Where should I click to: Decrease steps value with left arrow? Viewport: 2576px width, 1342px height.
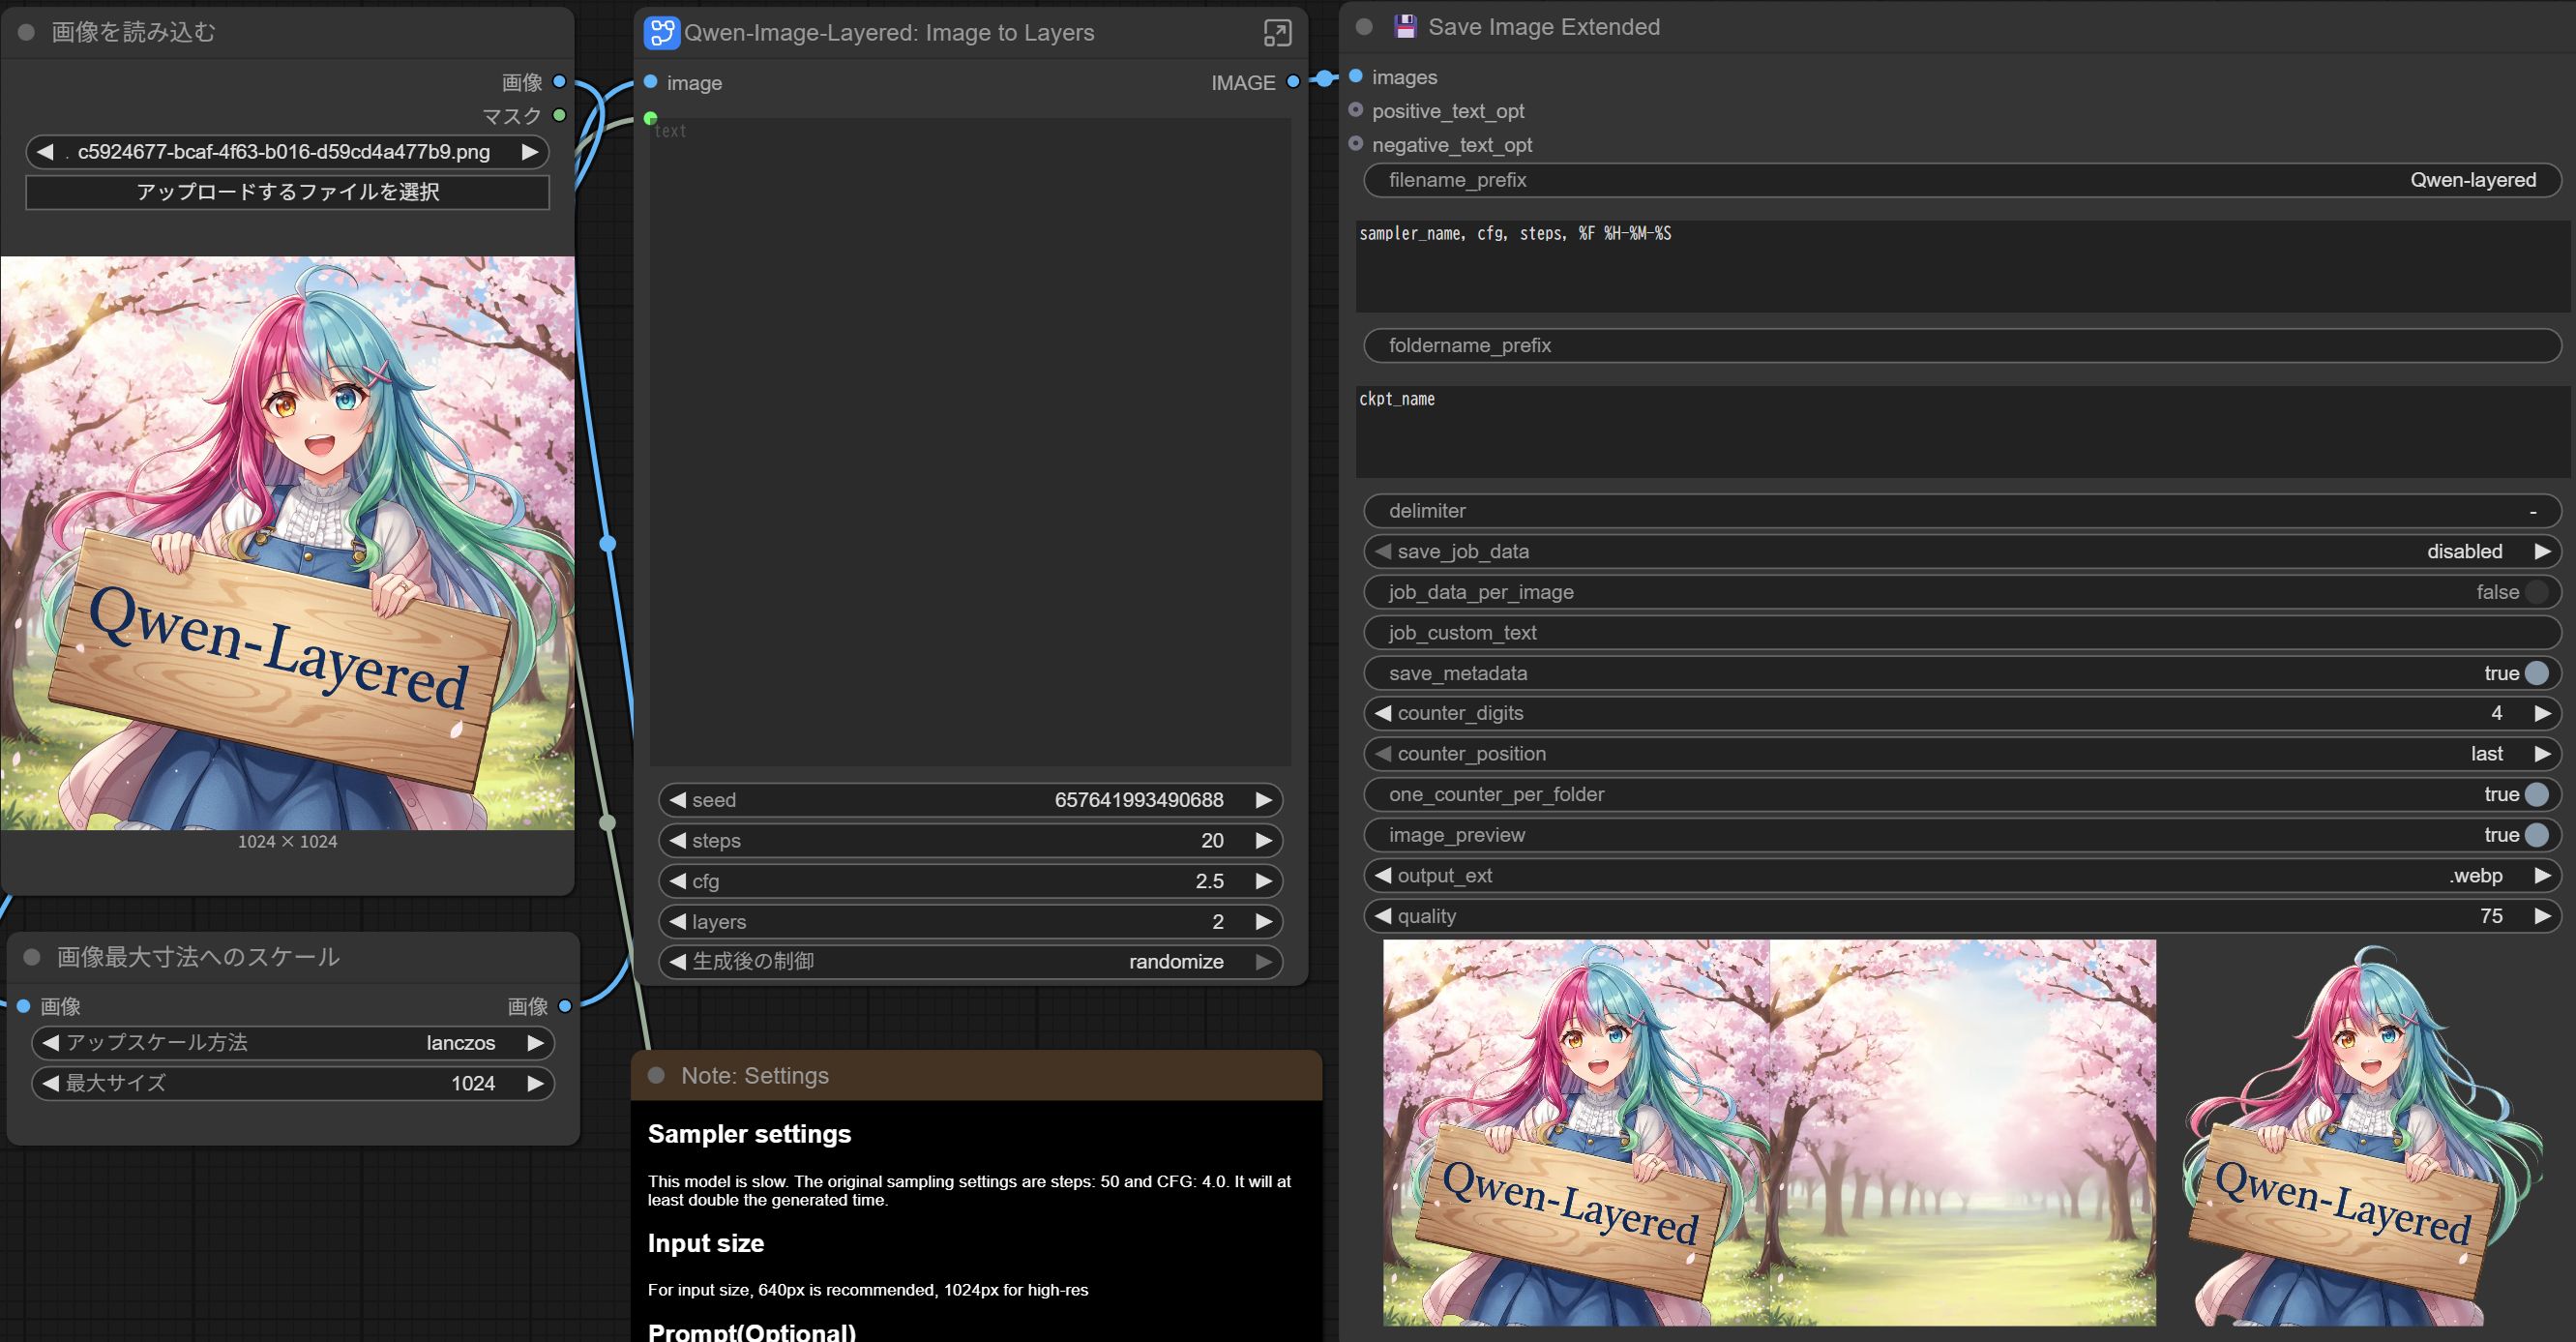click(x=678, y=841)
